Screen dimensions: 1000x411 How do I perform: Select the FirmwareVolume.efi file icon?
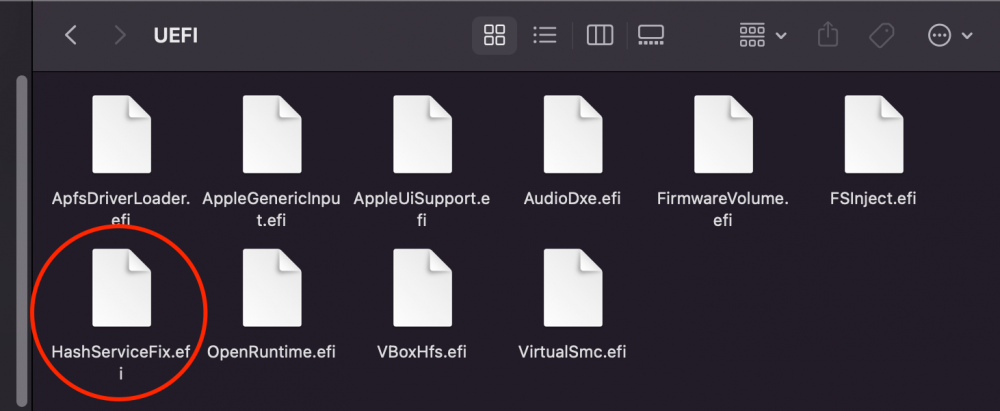[723, 134]
